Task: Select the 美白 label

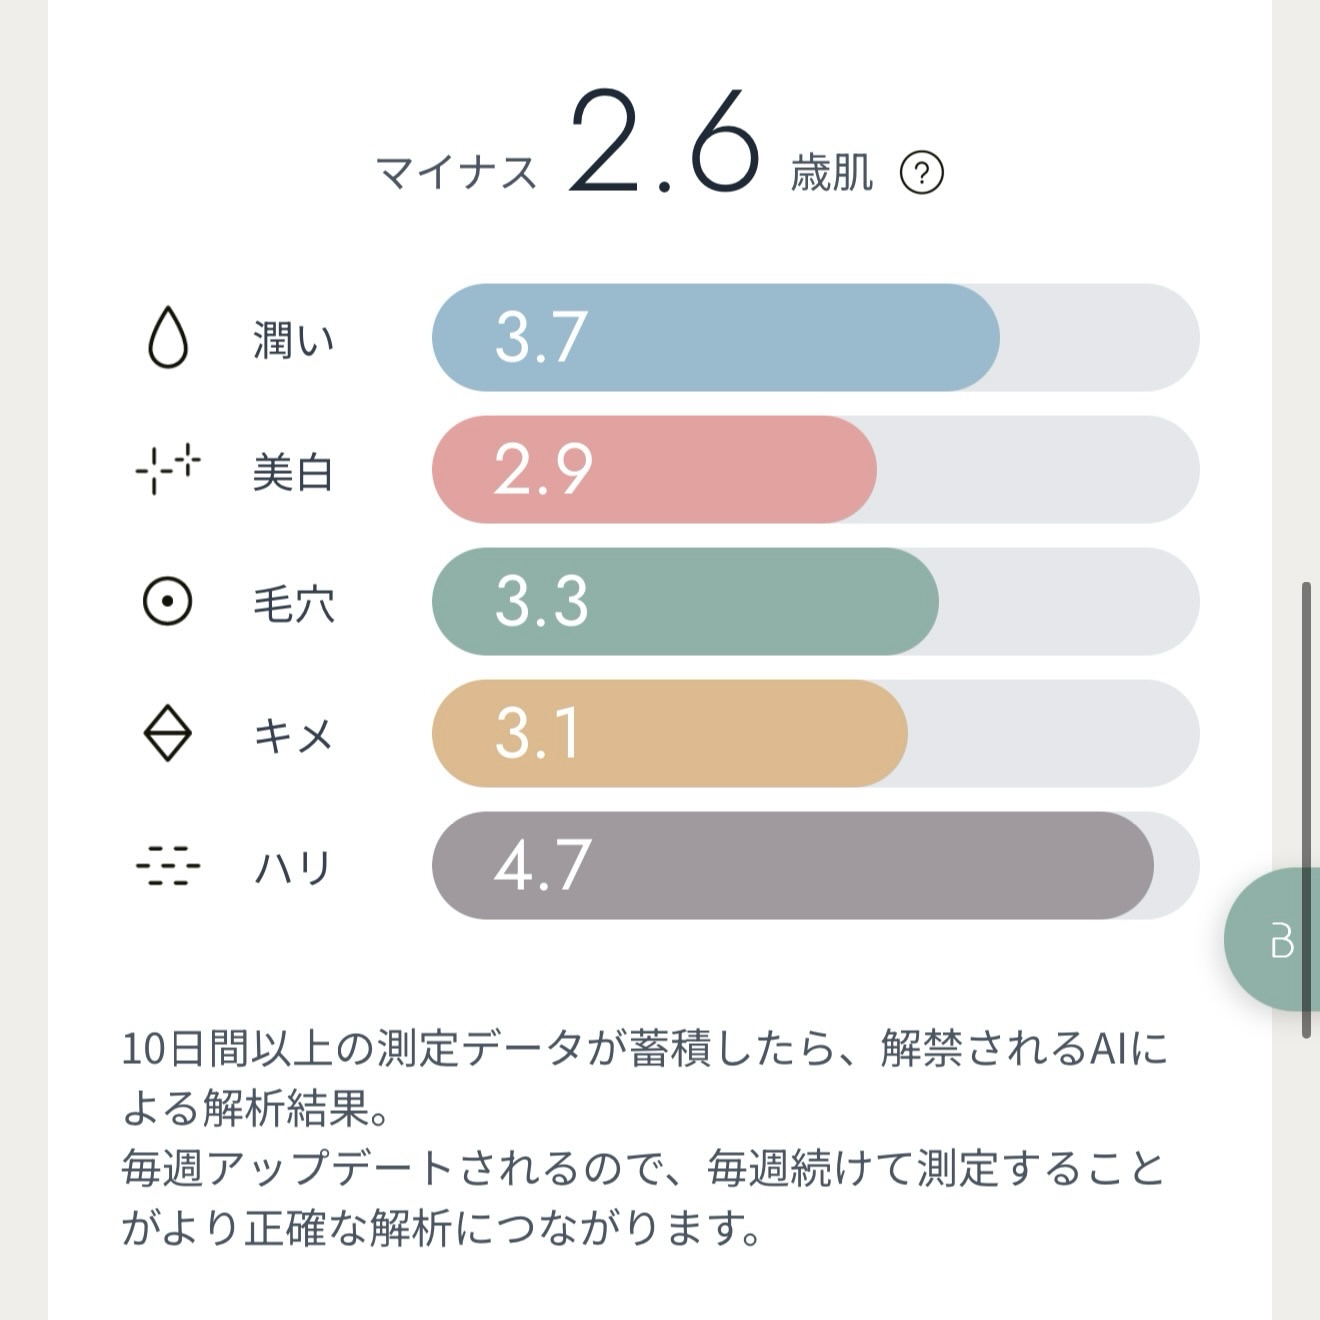Action: [293, 472]
